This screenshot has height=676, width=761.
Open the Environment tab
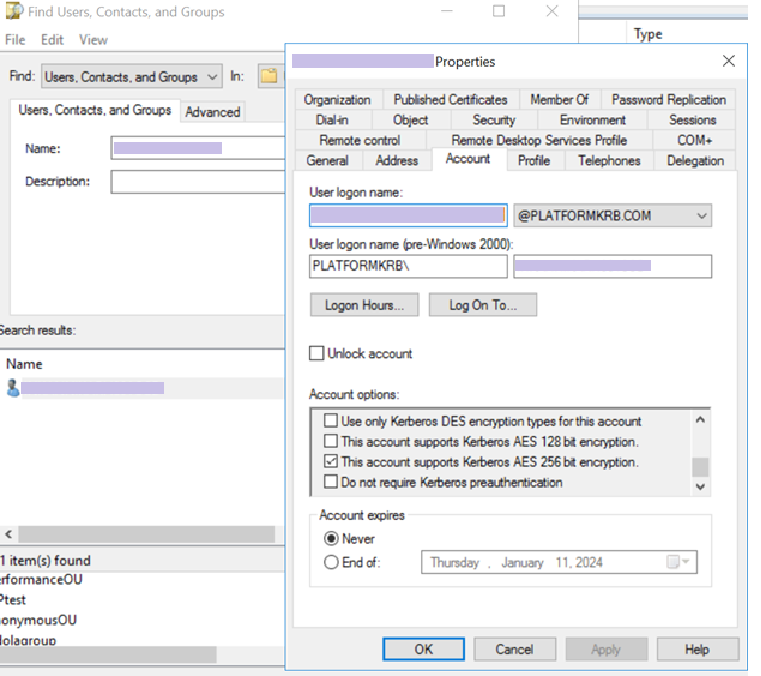[x=593, y=120]
